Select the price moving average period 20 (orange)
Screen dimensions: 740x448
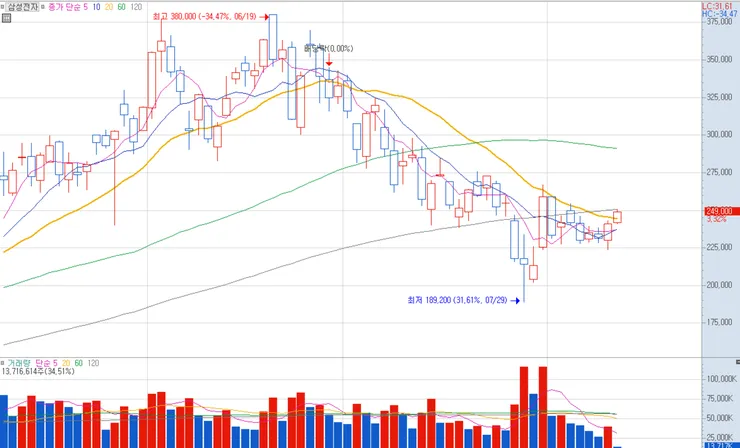(109, 8)
